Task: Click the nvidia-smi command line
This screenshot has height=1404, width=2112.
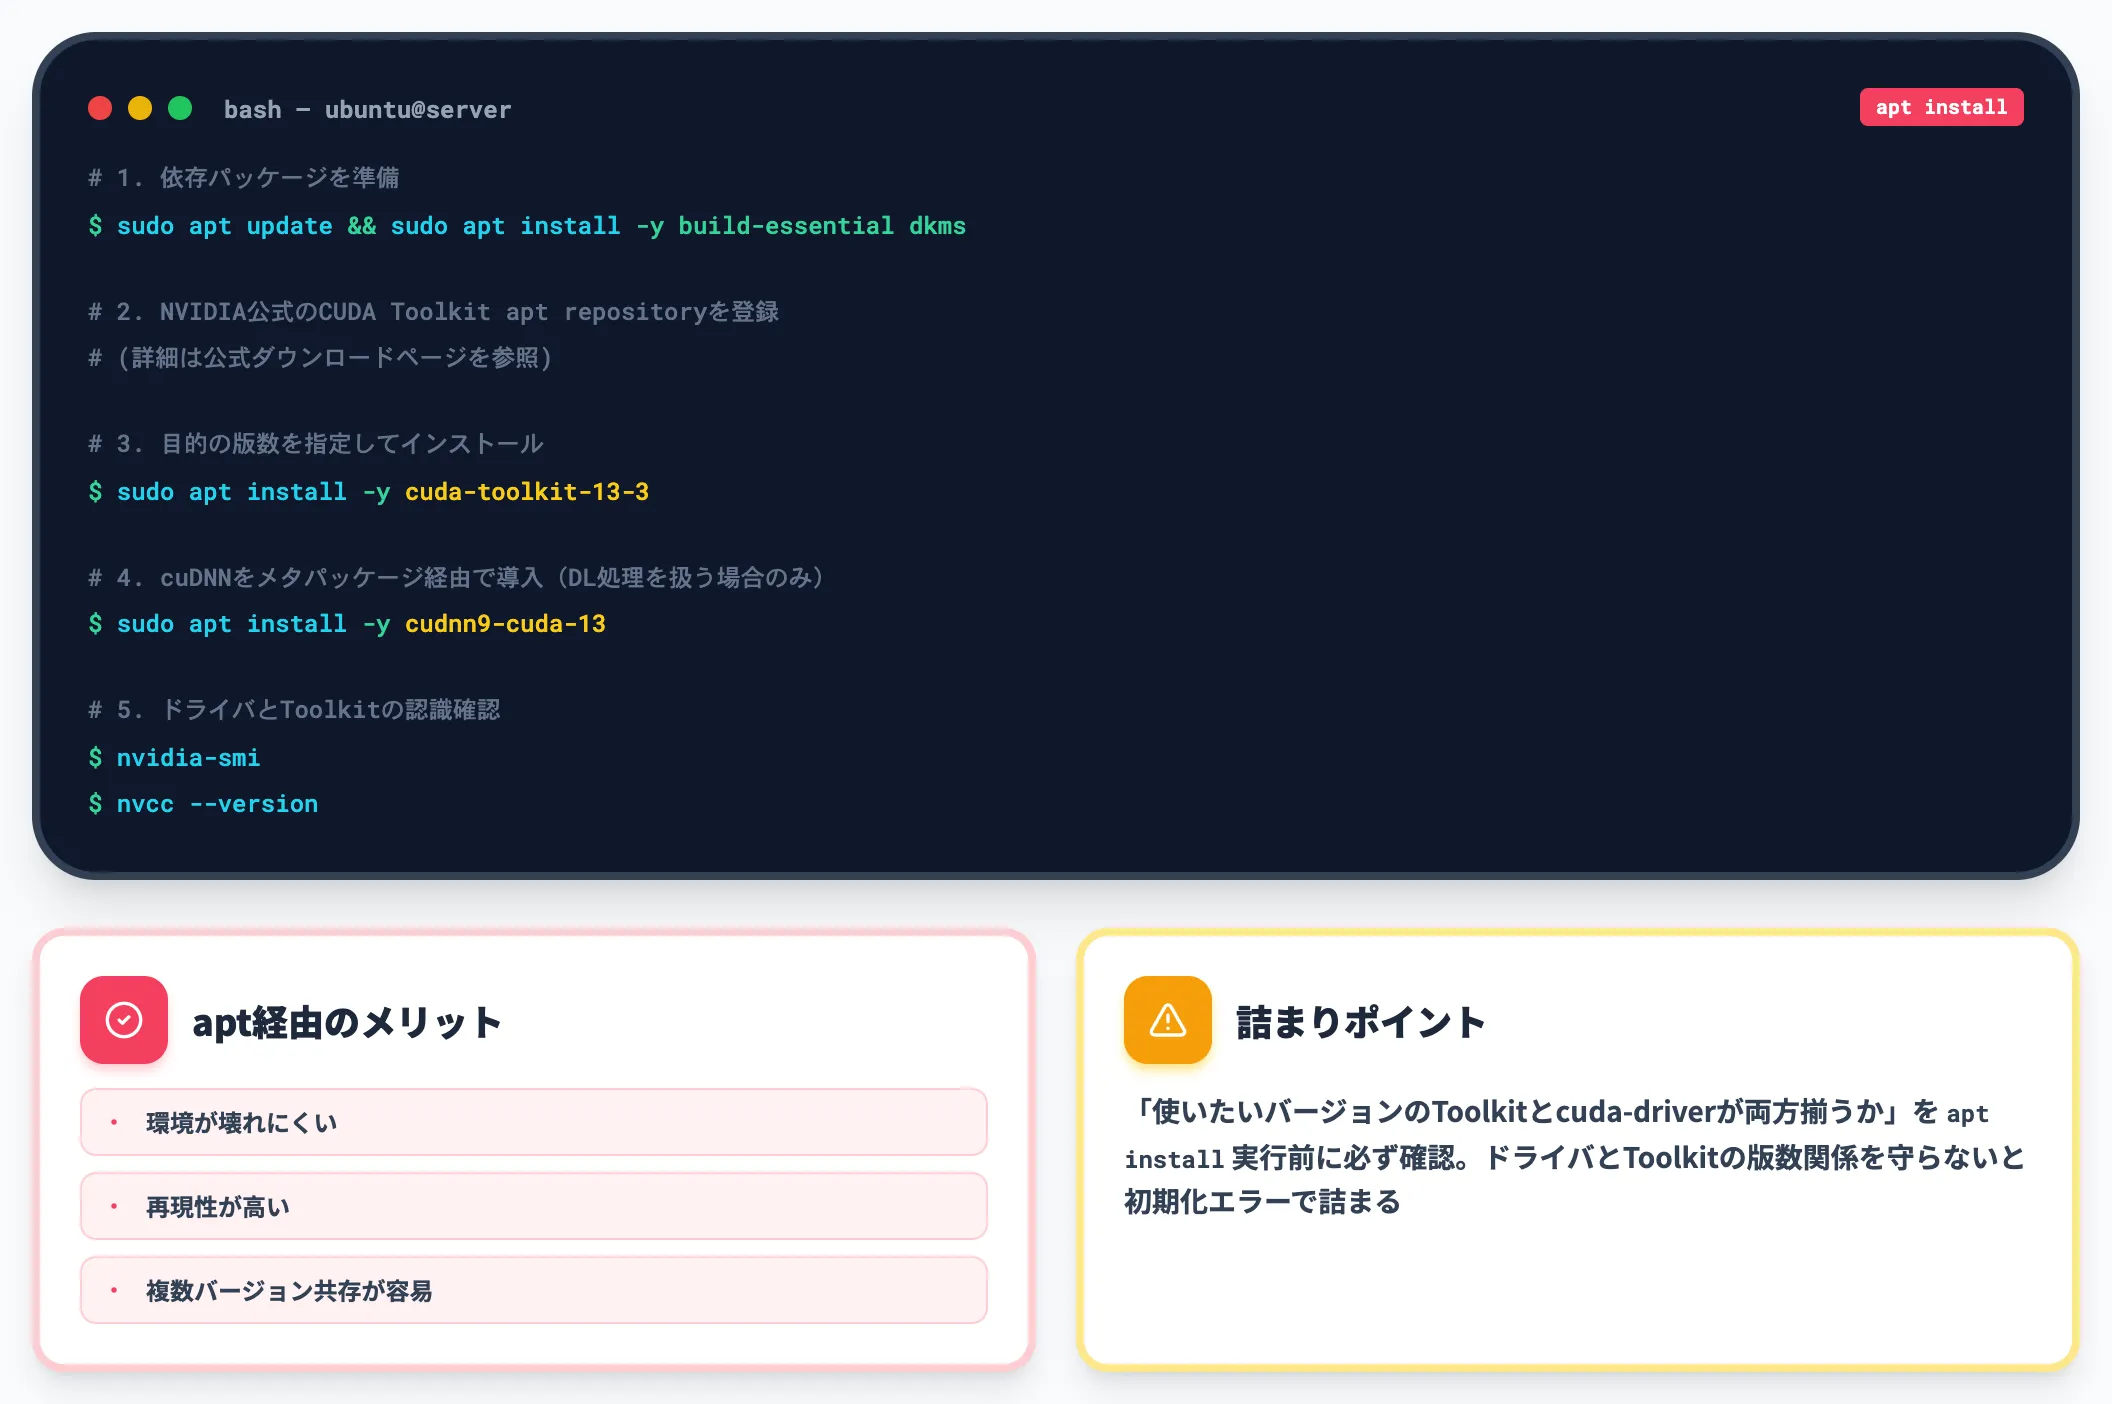Action: click(x=175, y=758)
